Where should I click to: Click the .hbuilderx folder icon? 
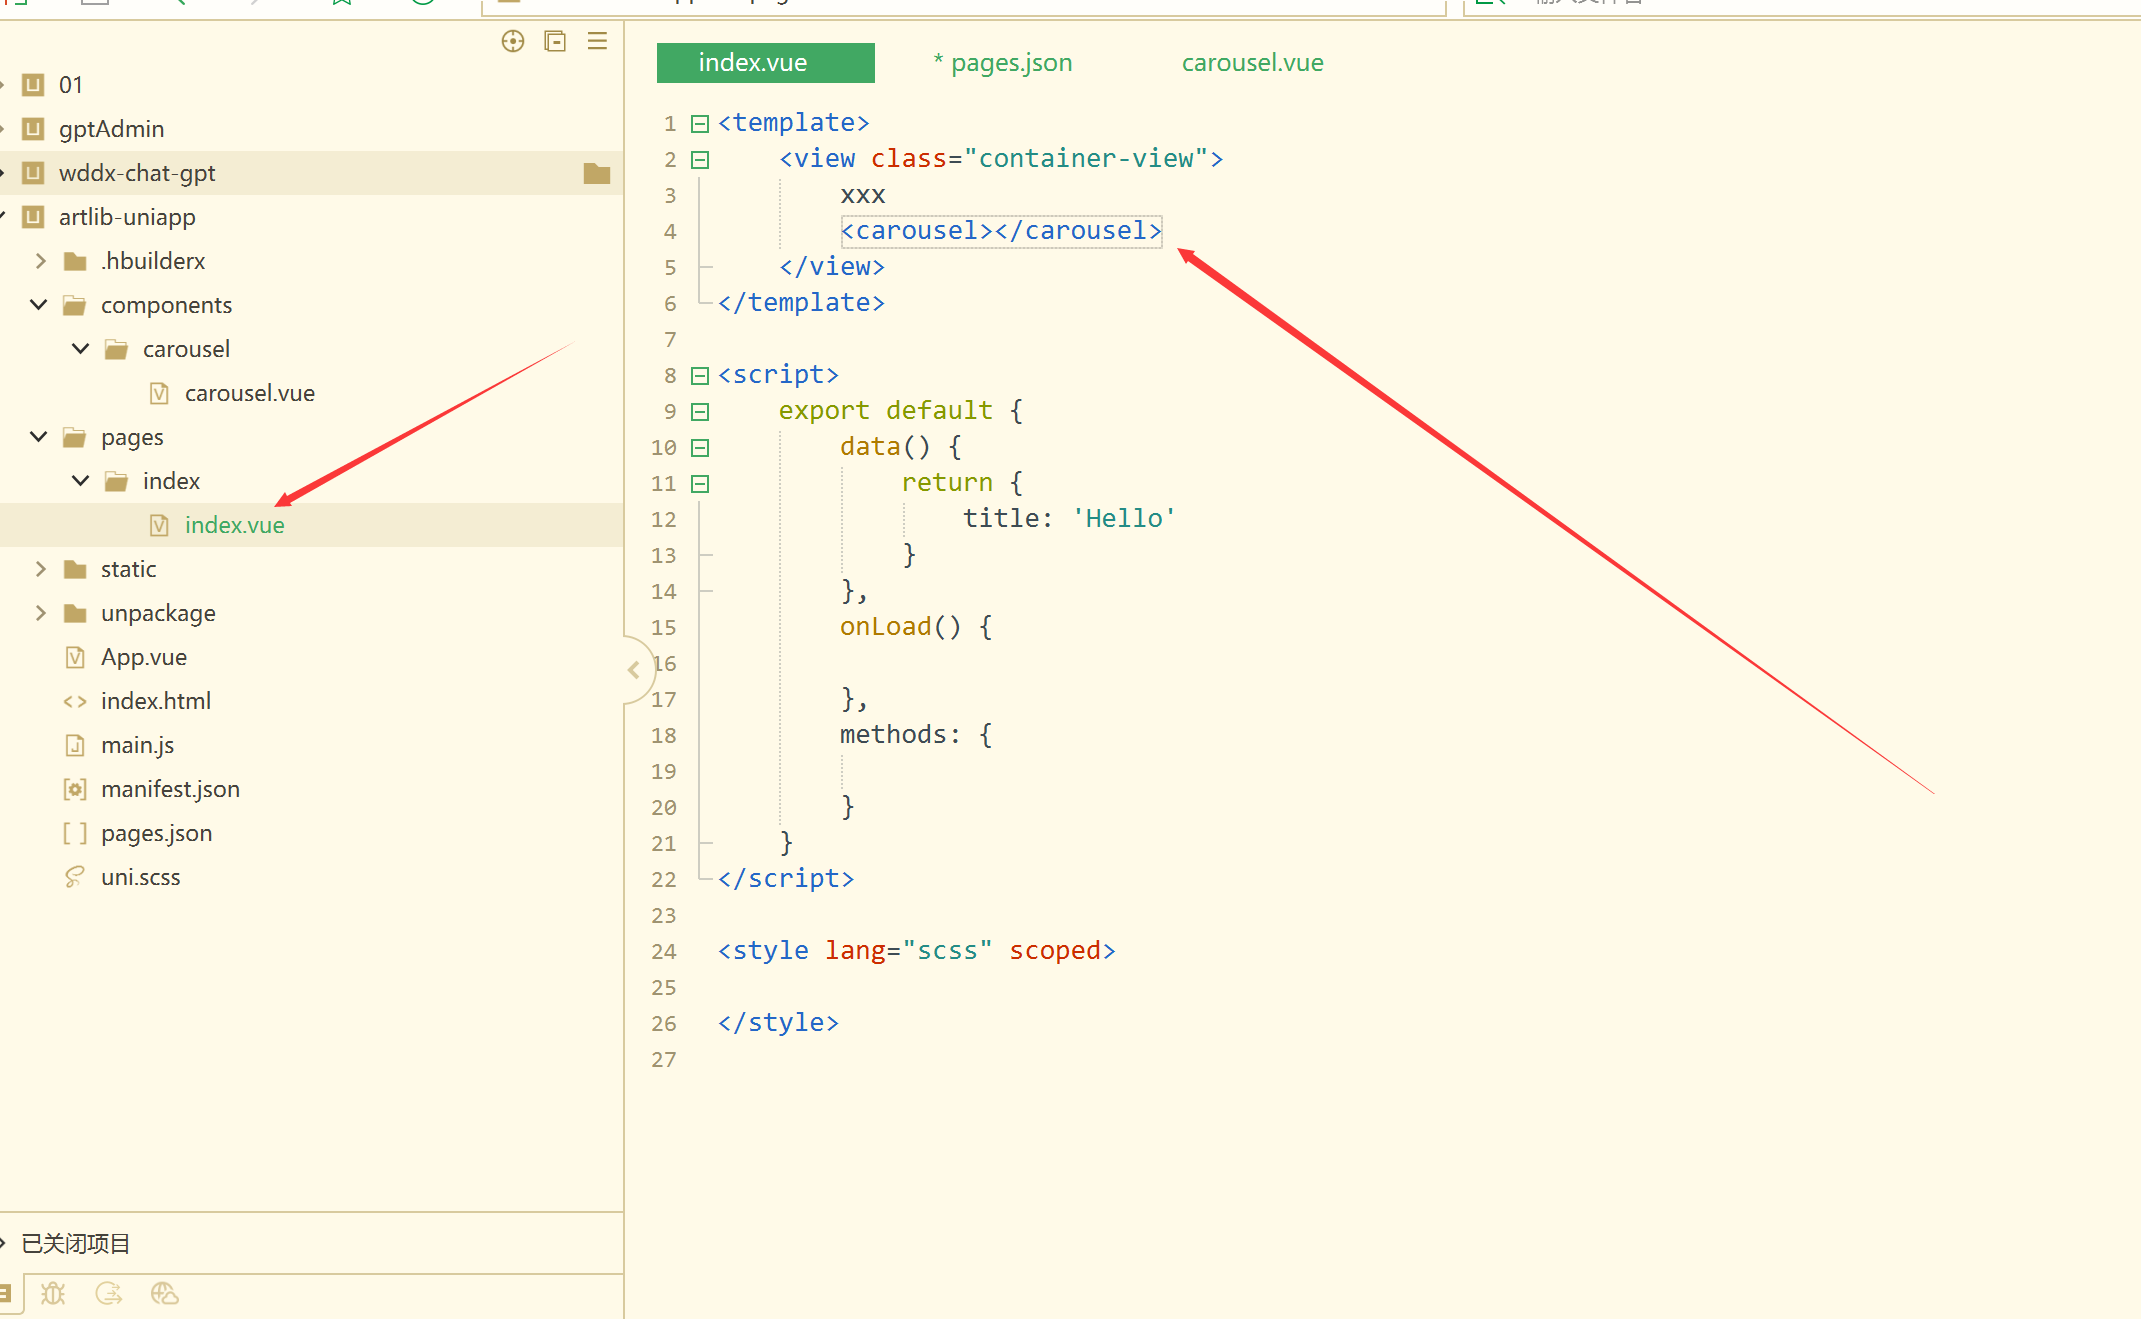[x=75, y=261]
